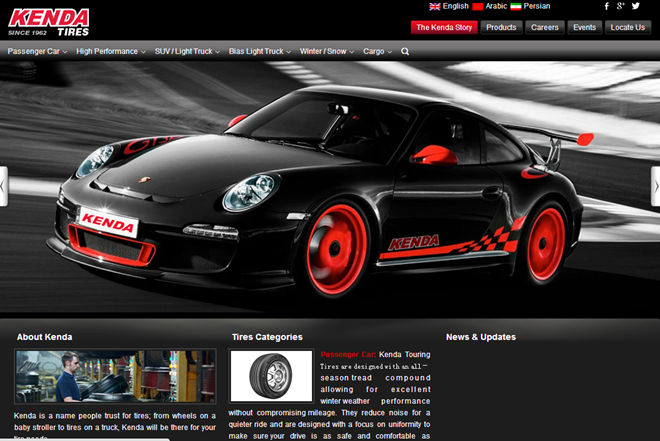Click the Tires Categories heading
Image resolution: width=660 pixels, height=441 pixels.
coord(267,337)
